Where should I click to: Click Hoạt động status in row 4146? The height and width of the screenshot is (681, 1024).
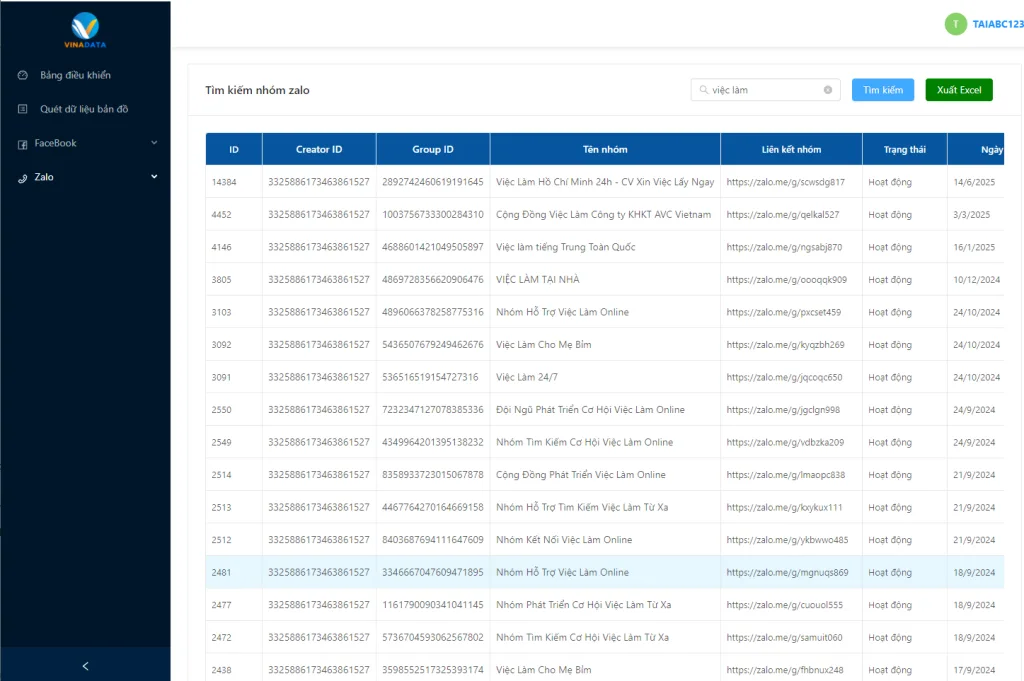coord(890,247)
